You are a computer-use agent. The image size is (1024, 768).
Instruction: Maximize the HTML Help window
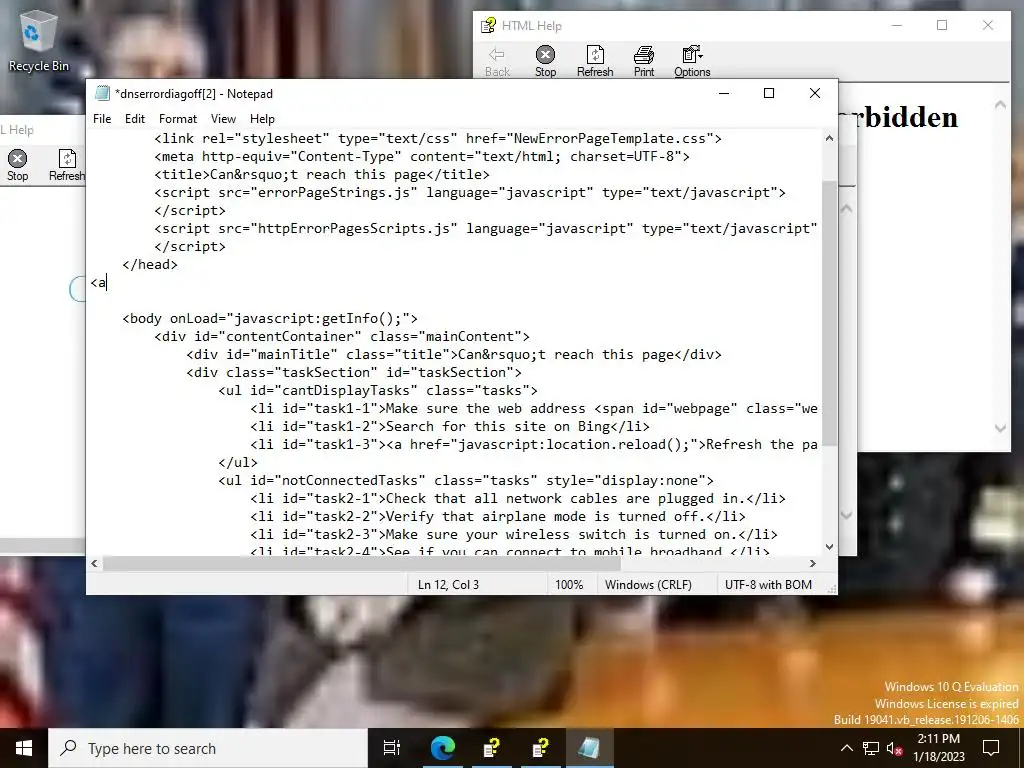[x=942, y=25]
